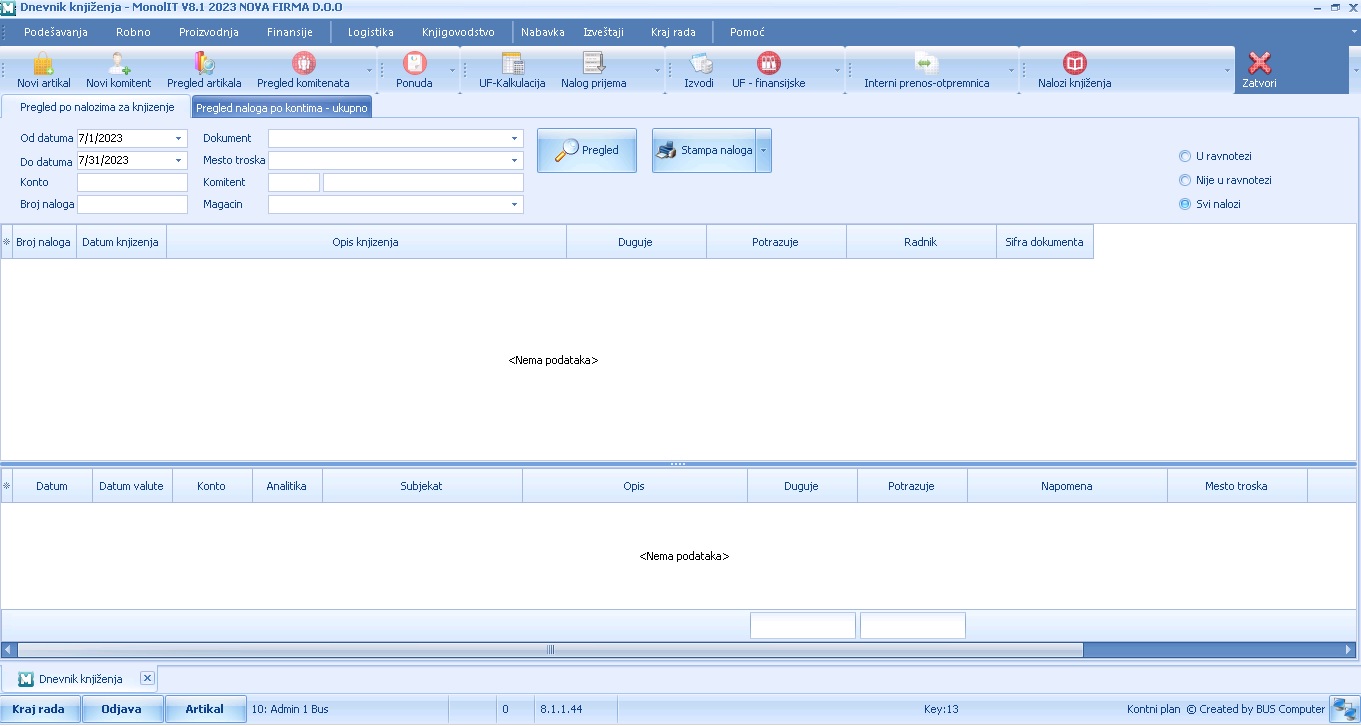
Task: Select Pregled po nalozima za knjizenje tab
Action: click(x=97, y=106)
